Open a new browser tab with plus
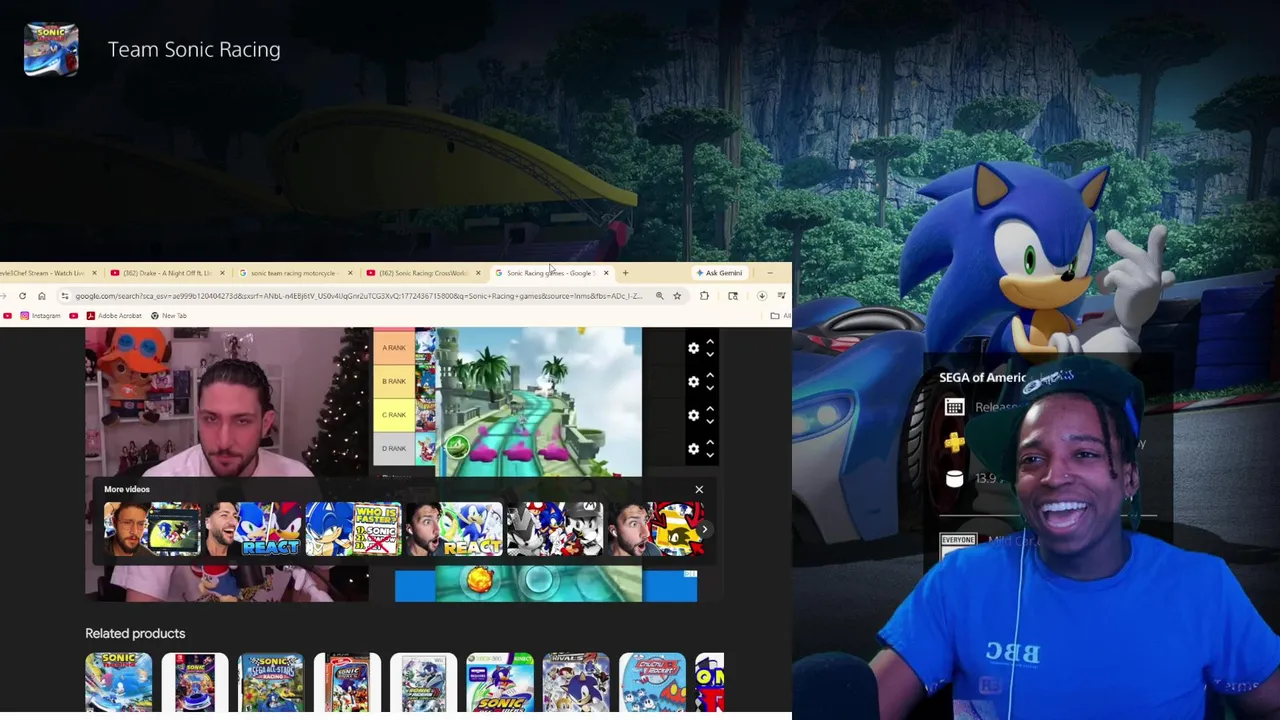The width and height of the screenshot is (1280, 720). coord(625,273)
